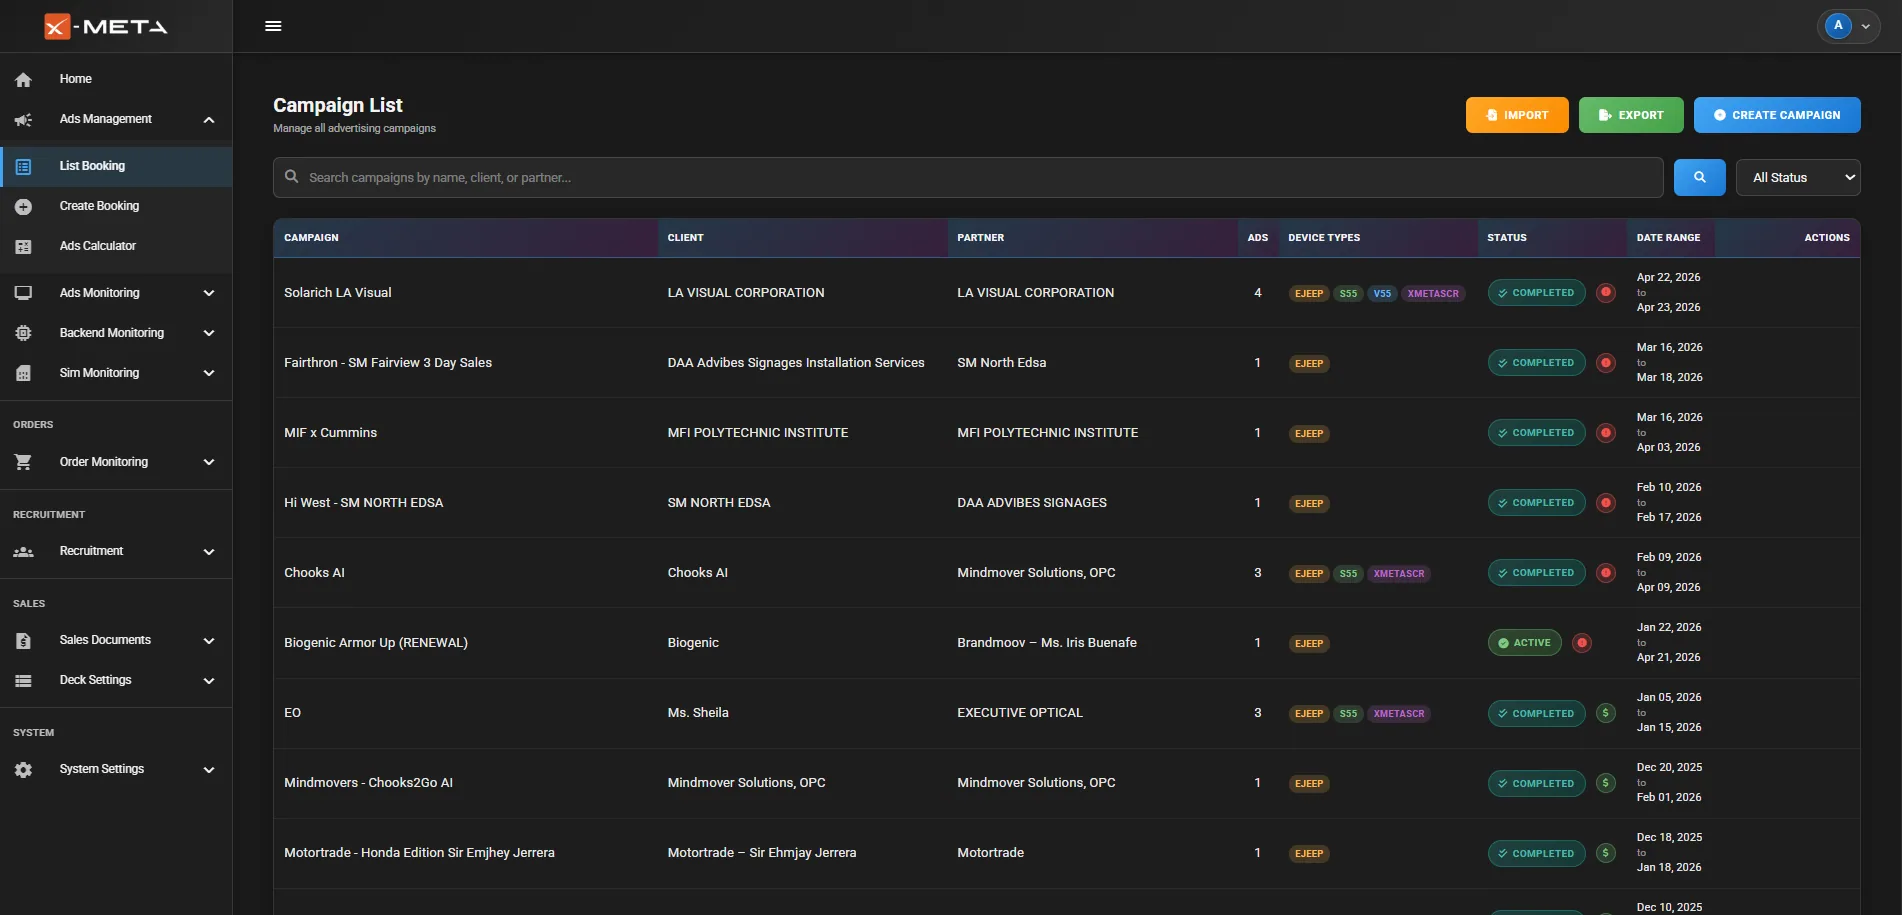
Task: Click the Backend Monitoring chip icon
Action: click(24, 333)
